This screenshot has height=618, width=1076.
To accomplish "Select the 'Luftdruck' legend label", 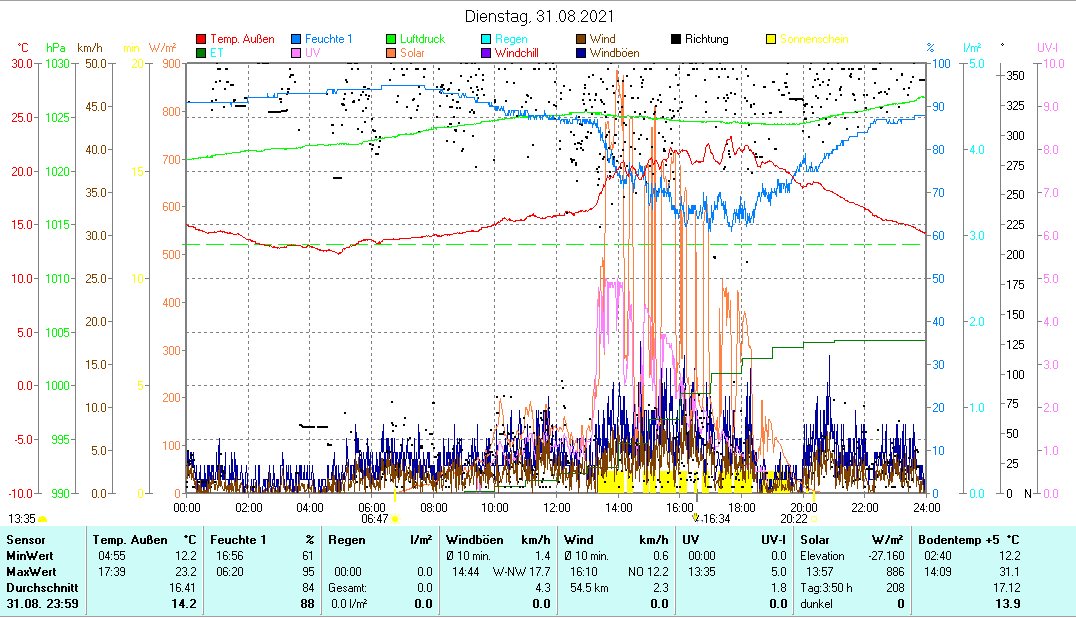I will 423,39.
